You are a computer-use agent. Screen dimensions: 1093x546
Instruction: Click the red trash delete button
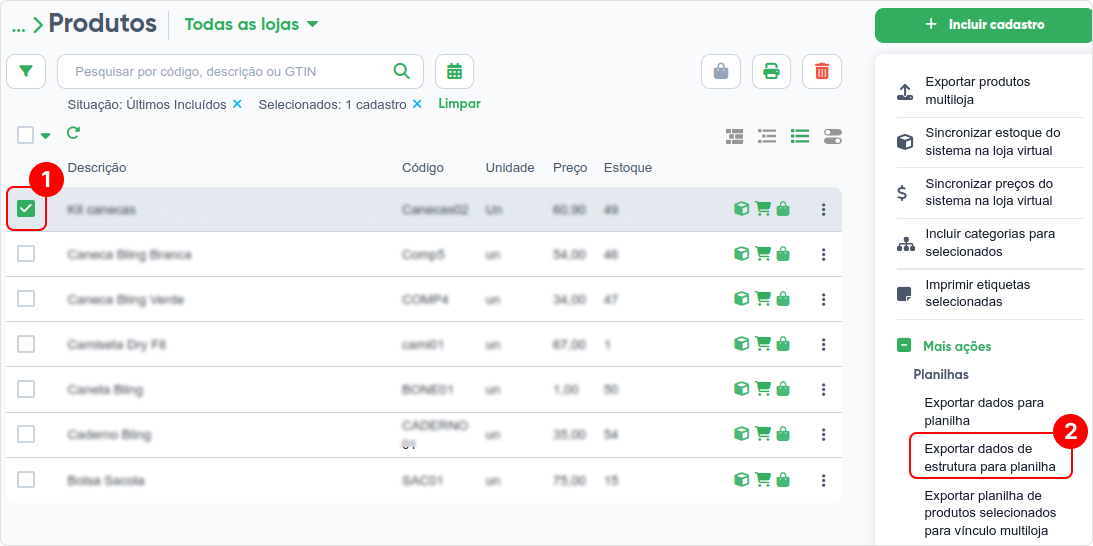(822, 71)
